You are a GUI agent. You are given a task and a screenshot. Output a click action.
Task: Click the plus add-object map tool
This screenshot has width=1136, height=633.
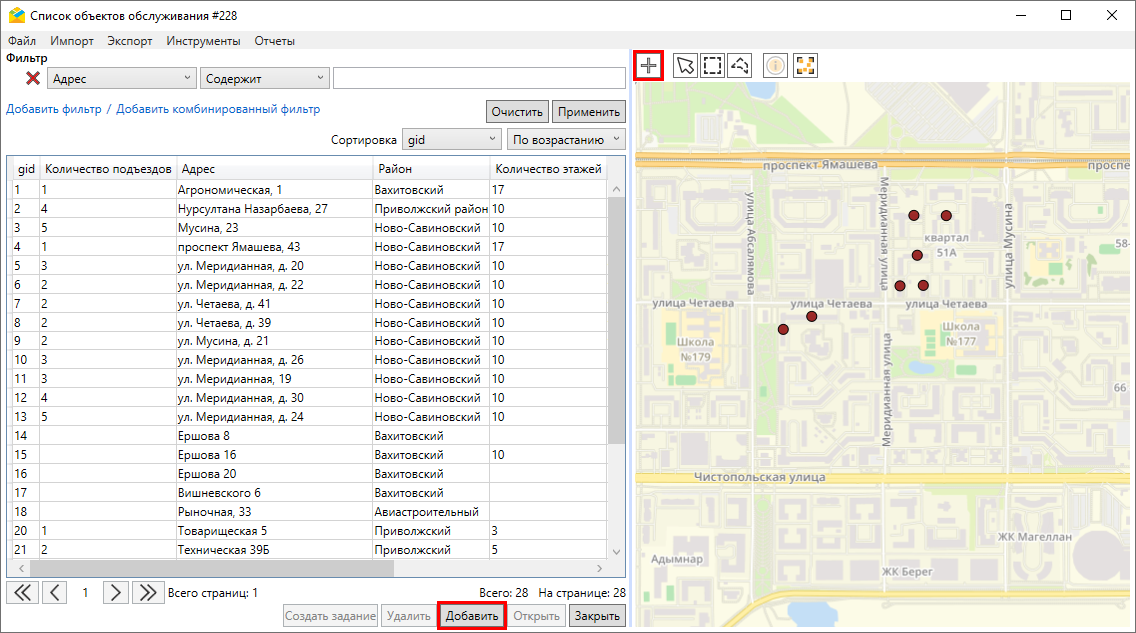649,66
